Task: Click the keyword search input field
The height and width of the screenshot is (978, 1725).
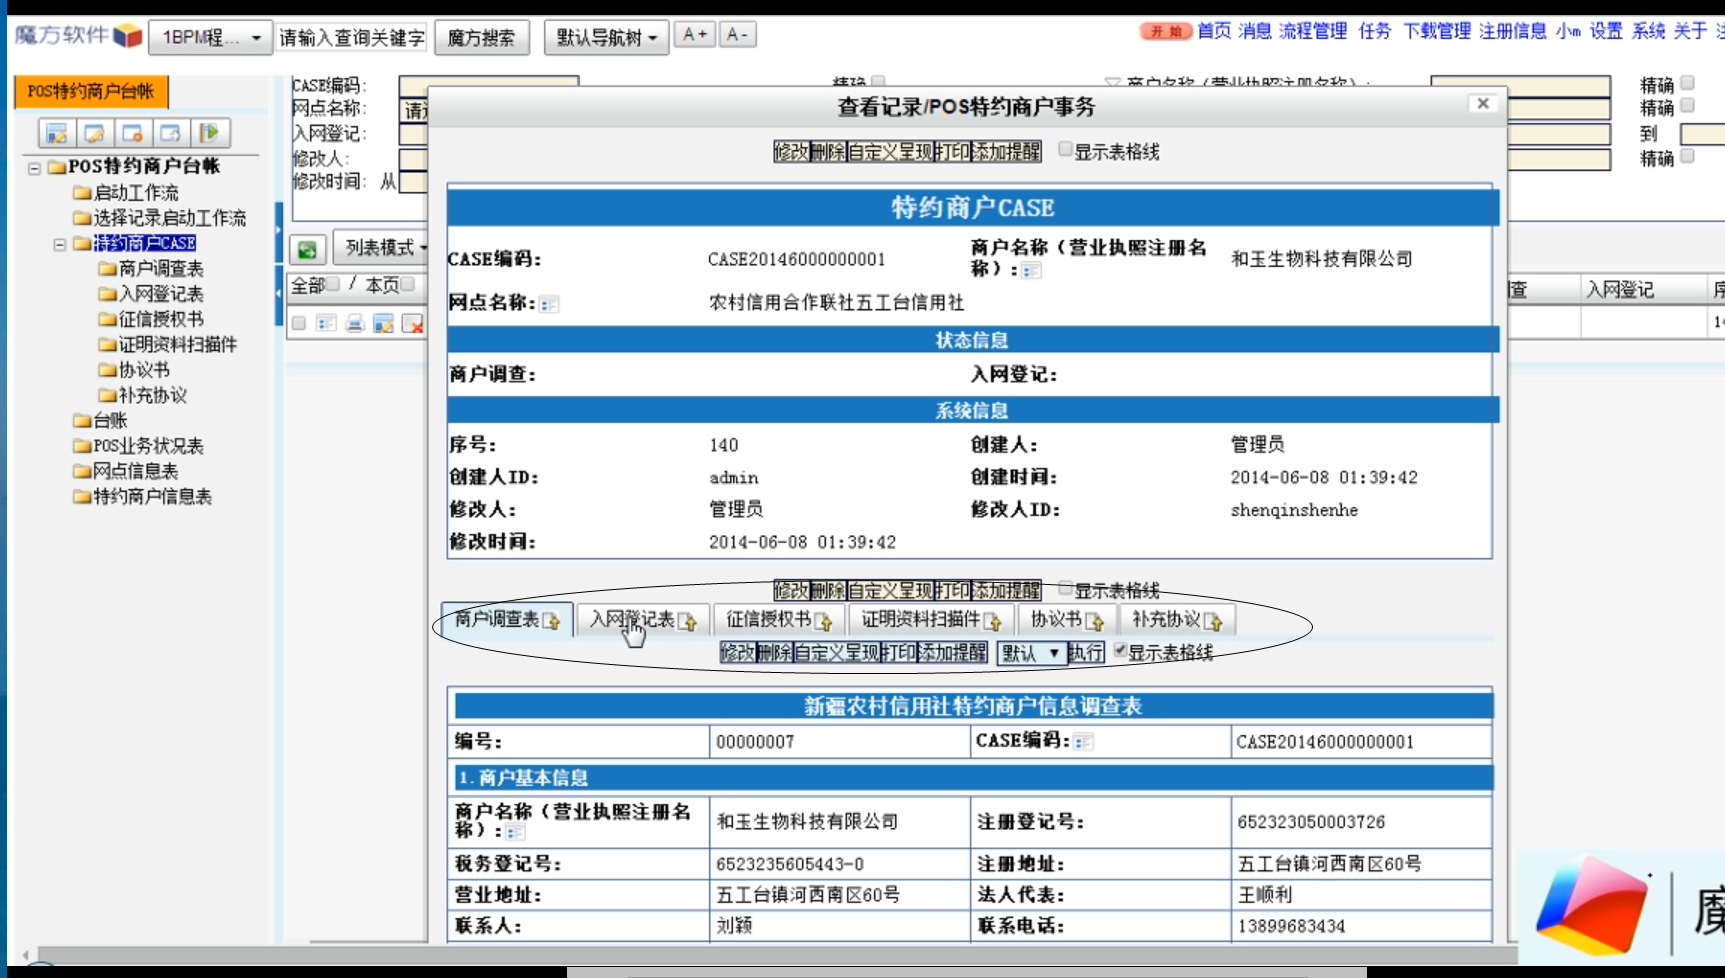Action: (351, 38)
